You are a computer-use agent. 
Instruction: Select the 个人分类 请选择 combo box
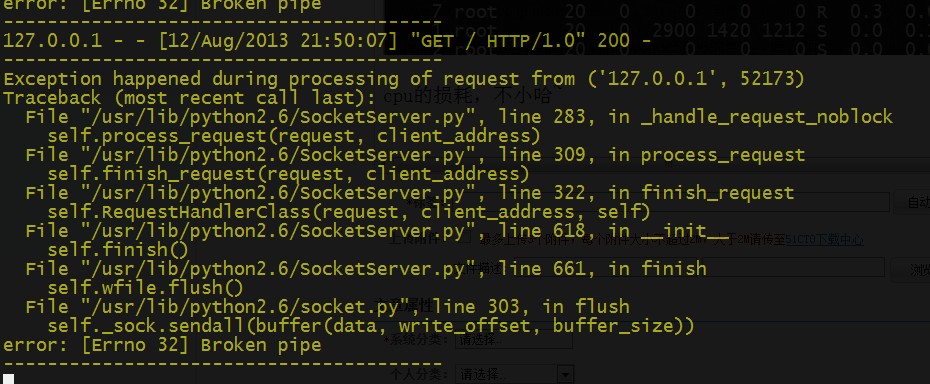[x=508, y=375]
